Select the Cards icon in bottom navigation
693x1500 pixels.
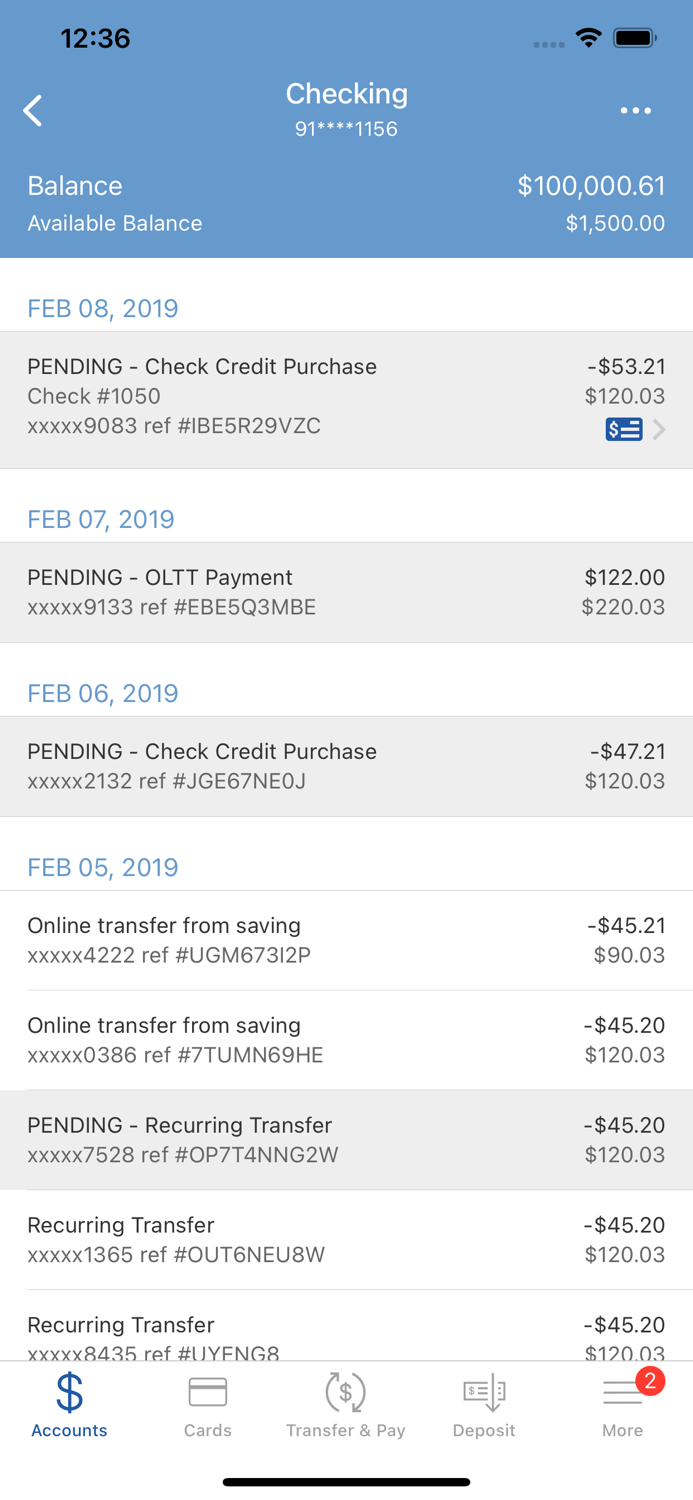(207, 1388)
